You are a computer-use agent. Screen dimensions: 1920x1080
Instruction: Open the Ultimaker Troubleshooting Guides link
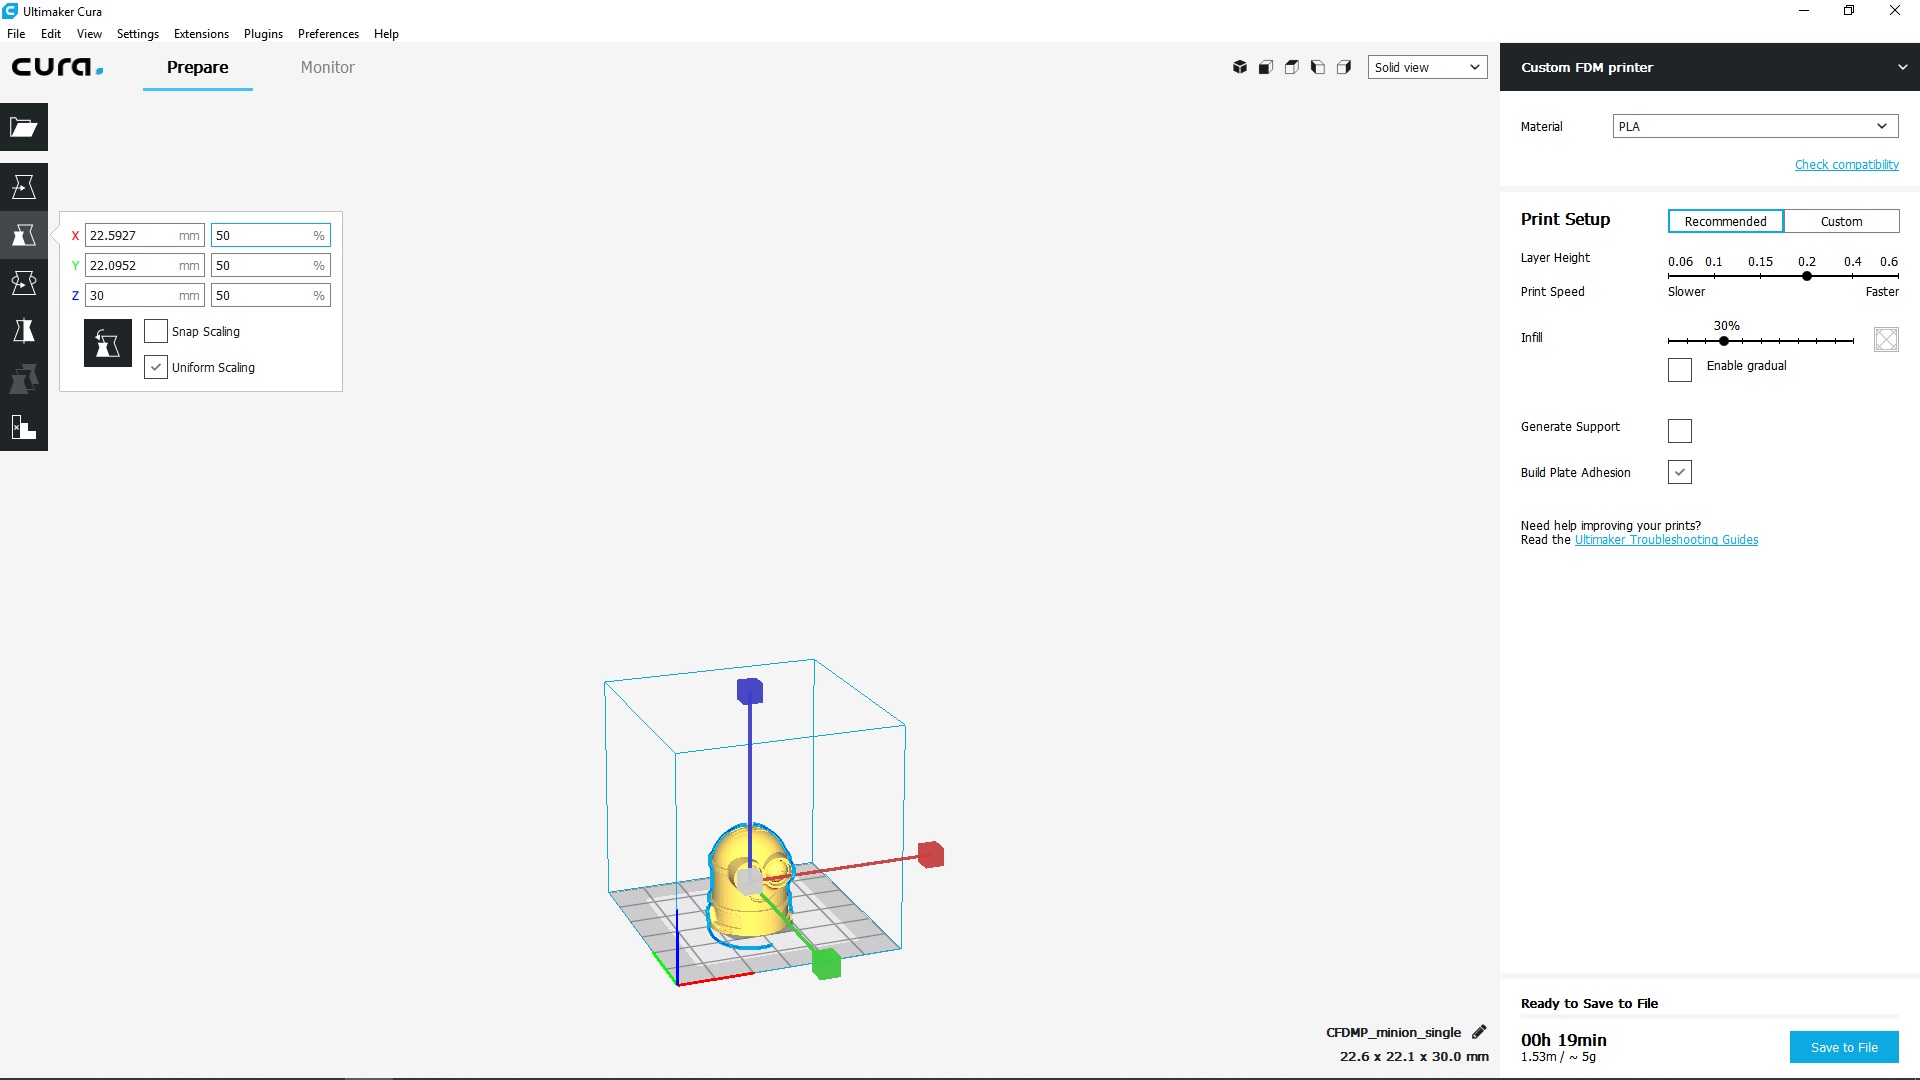(x=1666, y=539)
